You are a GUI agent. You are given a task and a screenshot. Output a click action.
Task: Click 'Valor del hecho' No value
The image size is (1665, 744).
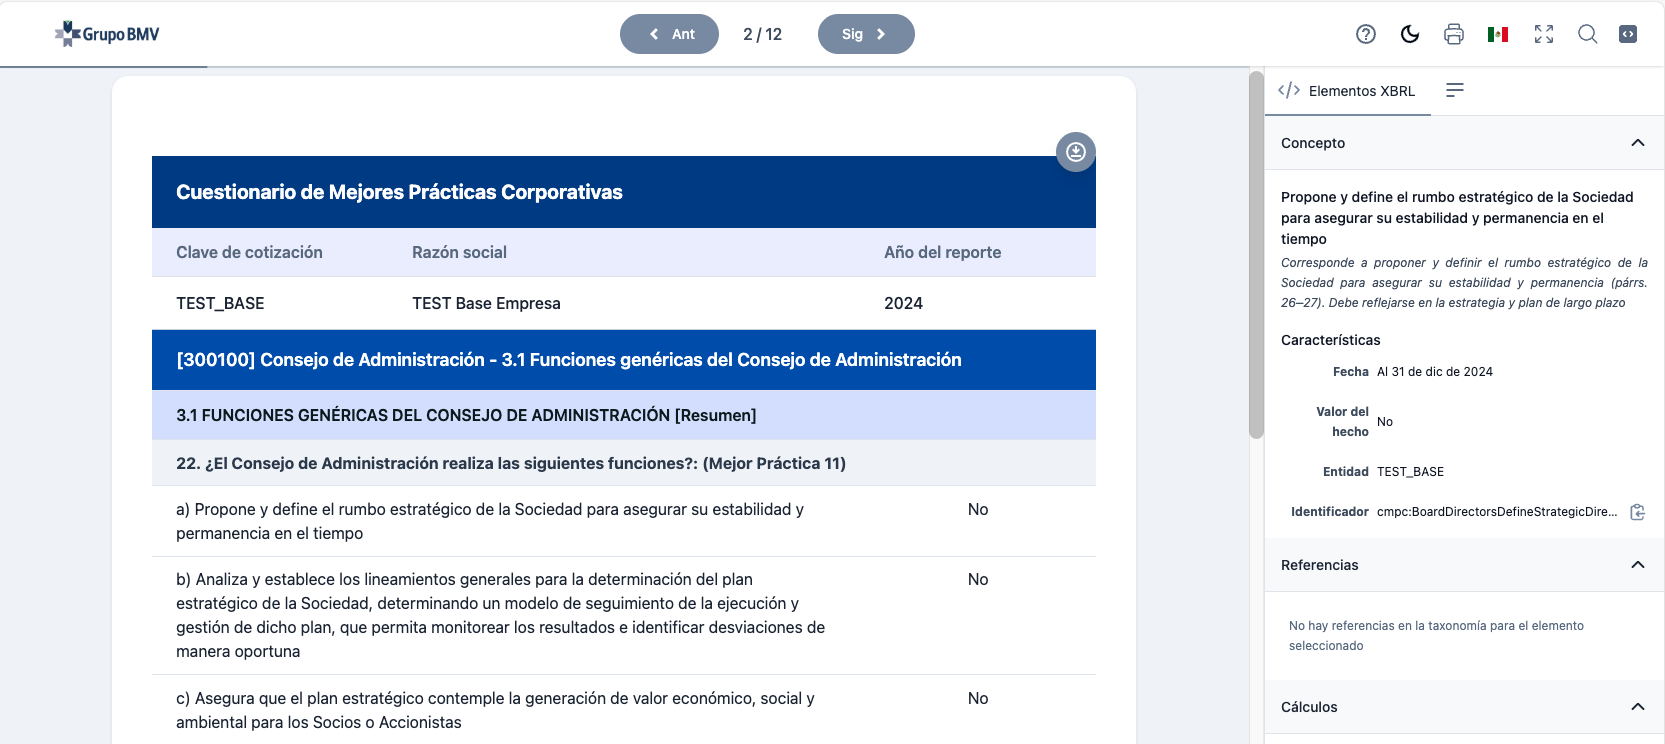(x=1385, y=422)
